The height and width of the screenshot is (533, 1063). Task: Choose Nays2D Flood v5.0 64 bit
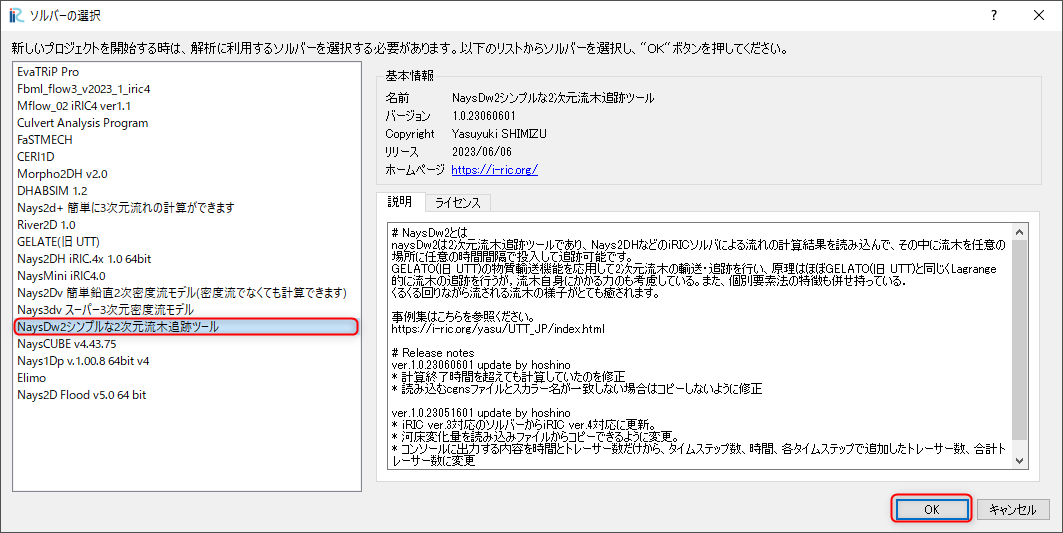click(186, 395)
